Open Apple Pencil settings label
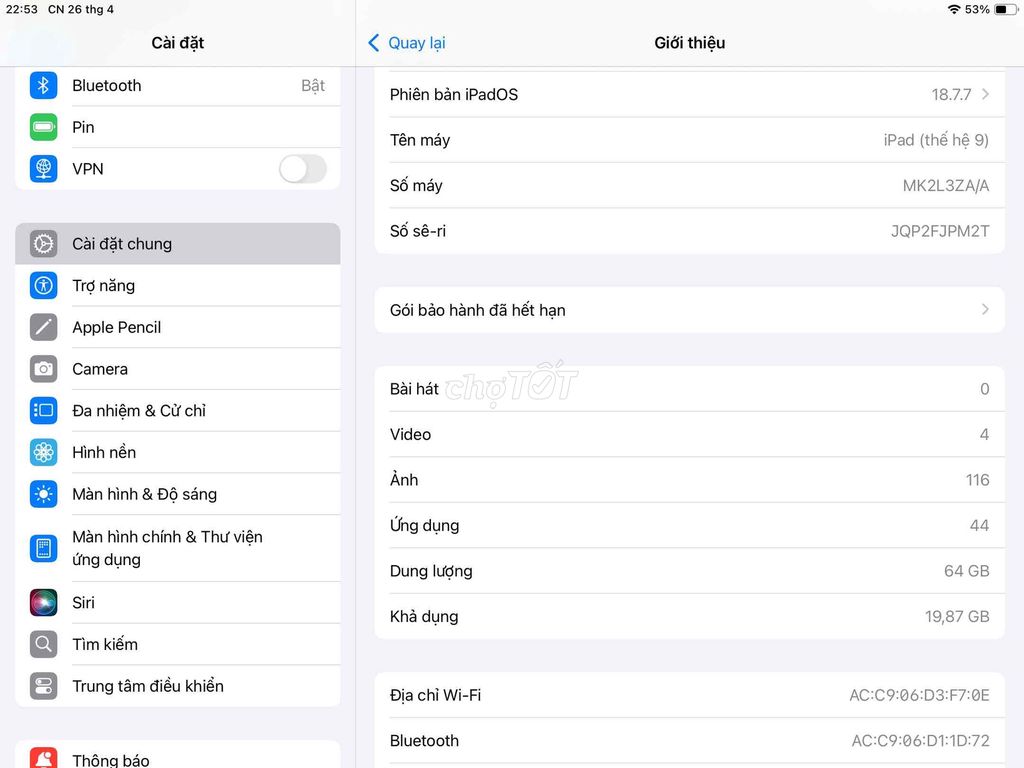Image resolution: width=1024 pixels, height=768 pixels. pos(116,327)
